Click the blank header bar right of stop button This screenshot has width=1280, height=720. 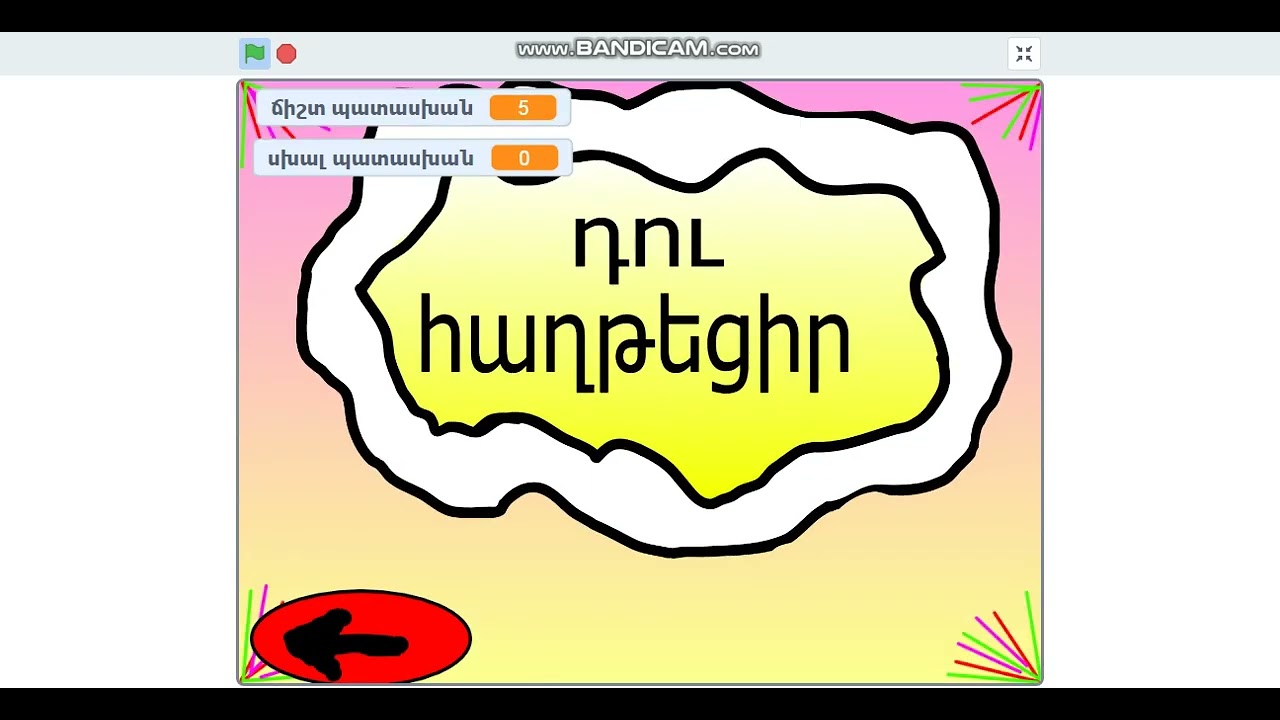(x=400, y=54)
